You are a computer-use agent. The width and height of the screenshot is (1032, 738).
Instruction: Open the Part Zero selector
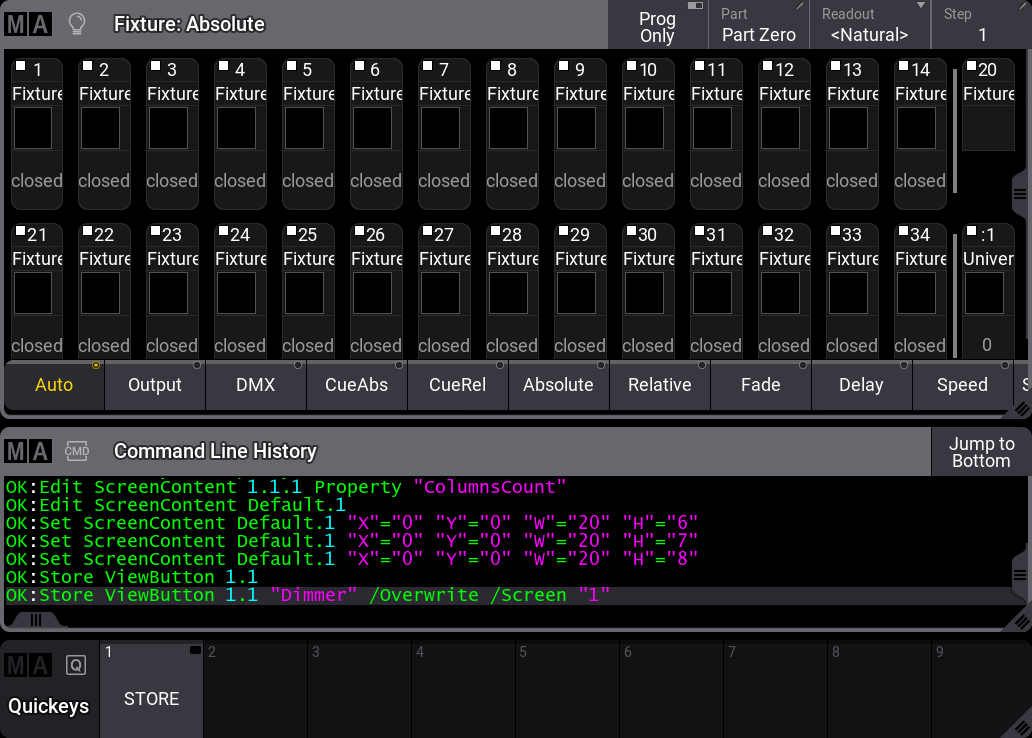coord(759,26)
